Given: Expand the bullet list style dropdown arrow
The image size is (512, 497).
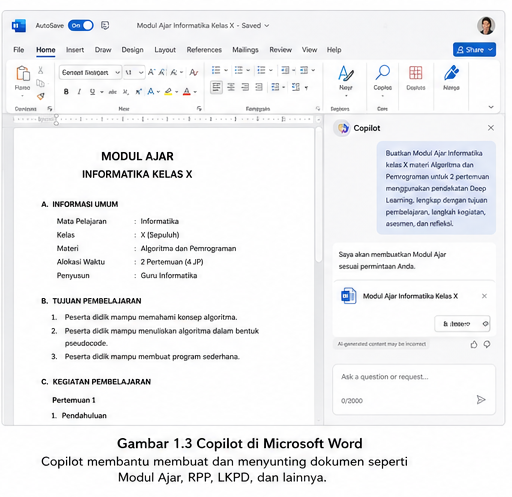Looking at the screenshot, I should 226,70.
